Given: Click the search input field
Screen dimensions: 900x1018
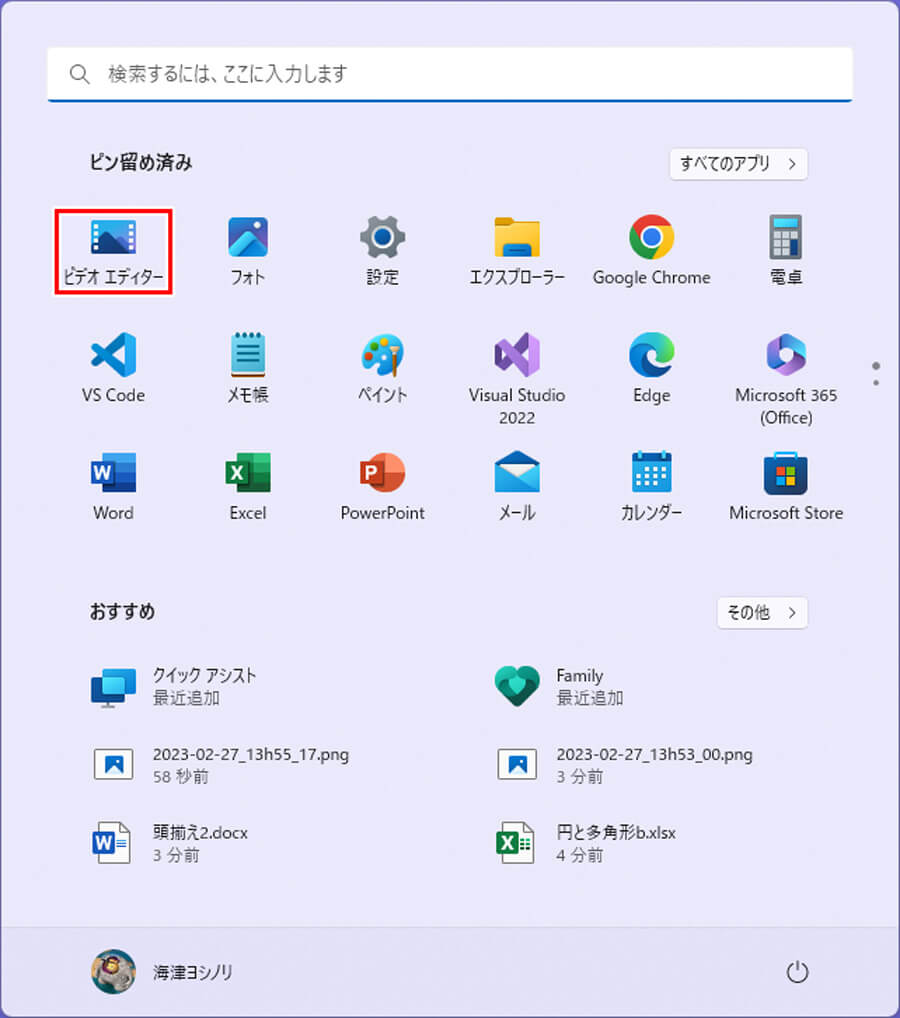Looking at the screenshot, I should 450,73.
